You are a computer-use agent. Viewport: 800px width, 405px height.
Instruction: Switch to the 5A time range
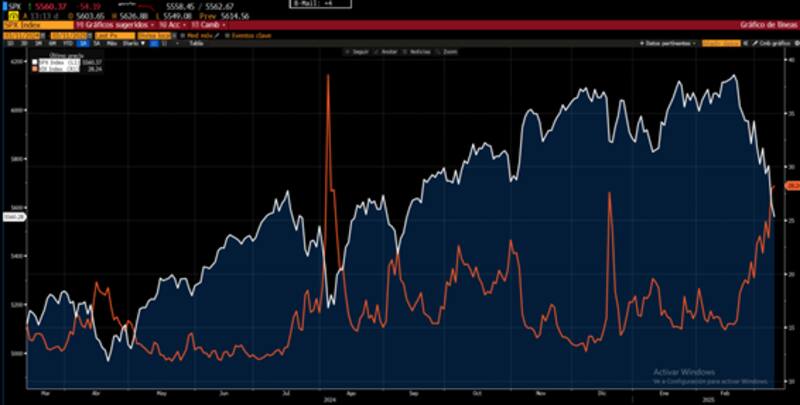click(x=97, y=43)
